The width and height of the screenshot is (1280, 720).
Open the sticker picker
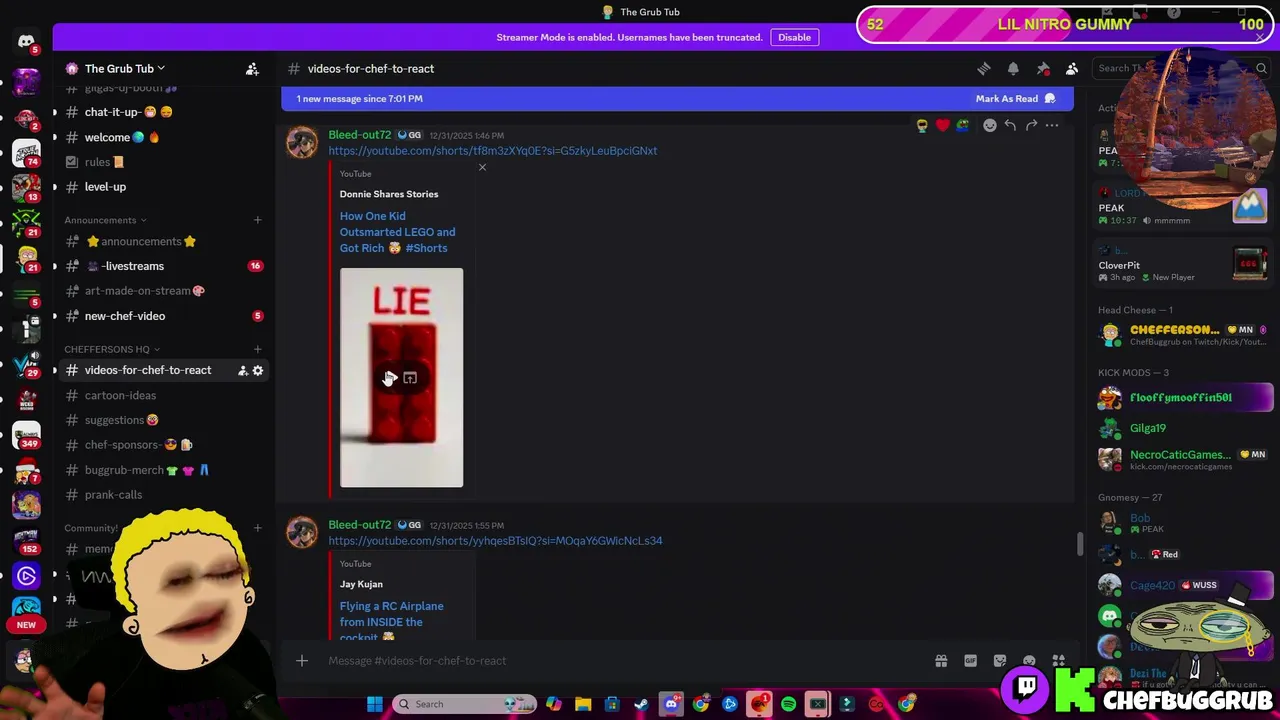[1000, 660]
